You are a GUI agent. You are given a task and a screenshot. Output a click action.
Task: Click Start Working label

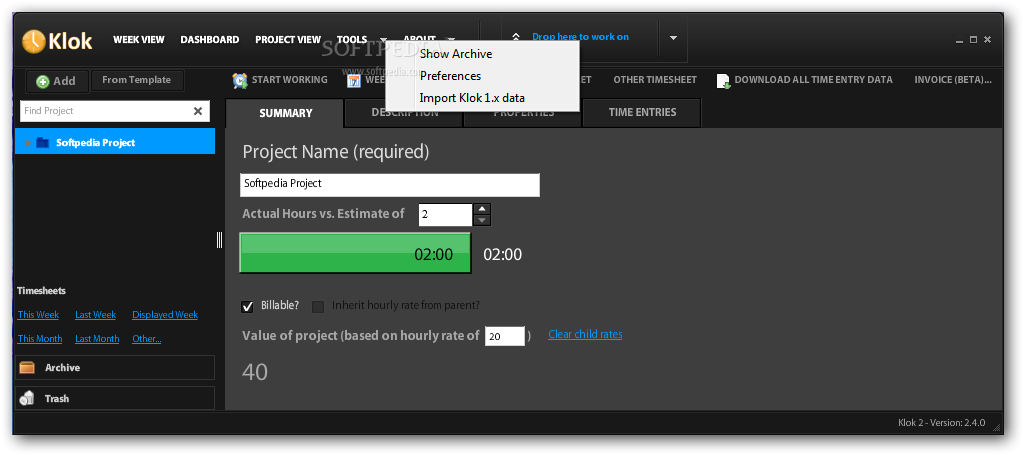point(289,80)
